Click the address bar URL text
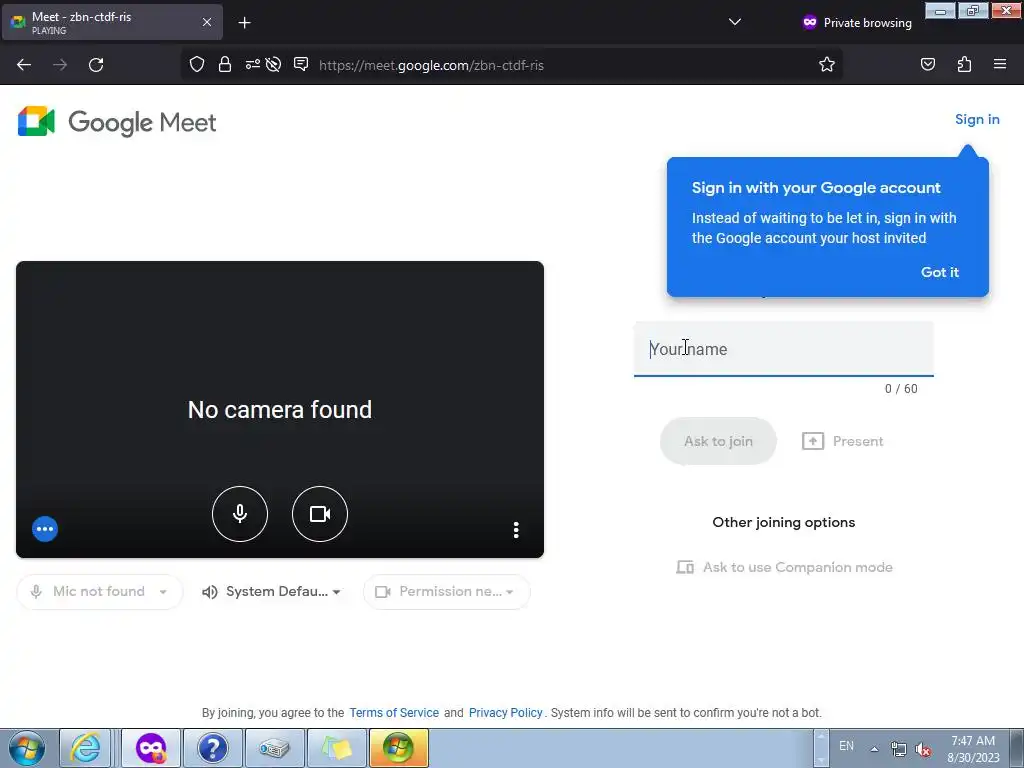The width and height of the screenshot is (1024, 768). click(x=431, y=65)
